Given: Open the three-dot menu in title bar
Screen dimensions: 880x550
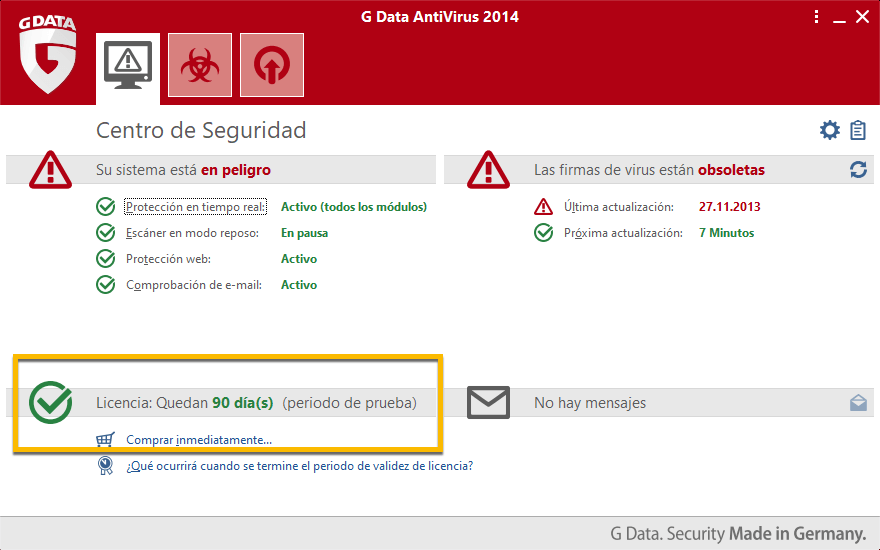Looking at the screenshot, I should (x=816, y=17).
